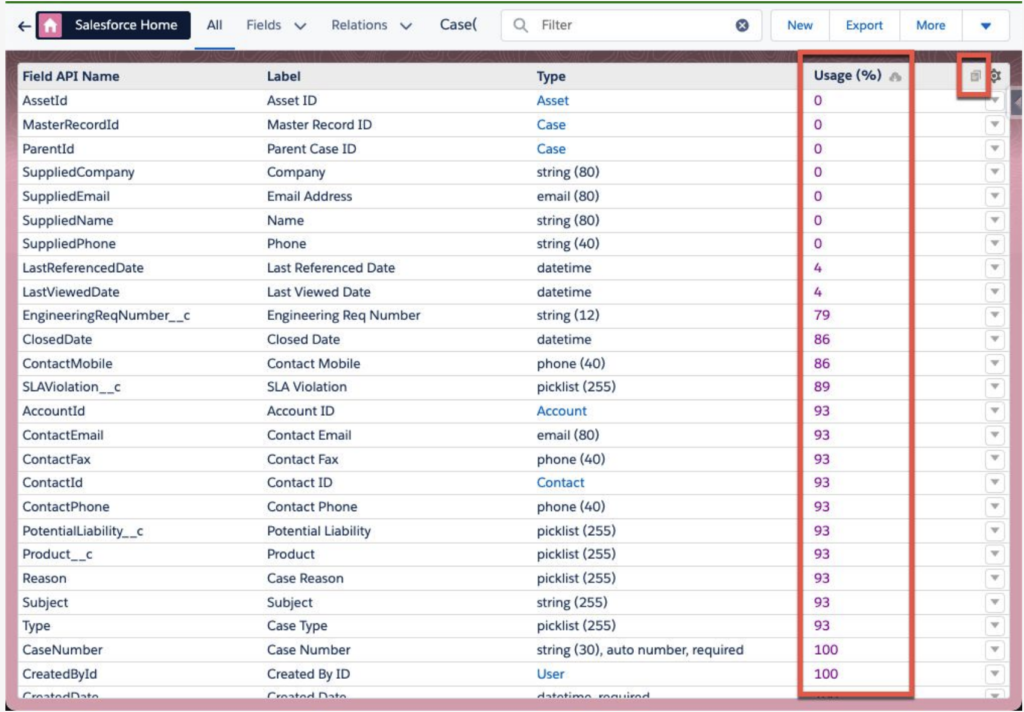Open the Contact type link for ContactId
The width and height of the screenshot is (1024, 712).
click(x=560, y=483)
